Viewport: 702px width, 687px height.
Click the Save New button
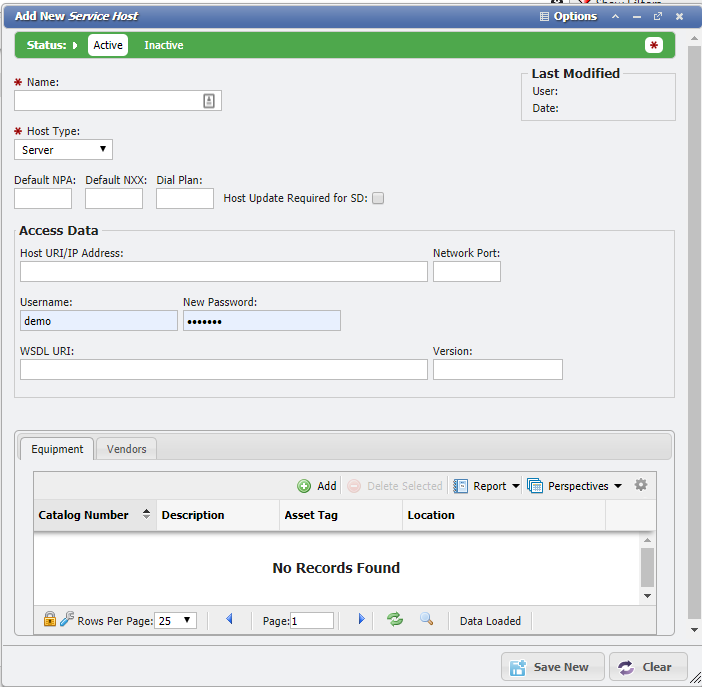pos(550,667)
